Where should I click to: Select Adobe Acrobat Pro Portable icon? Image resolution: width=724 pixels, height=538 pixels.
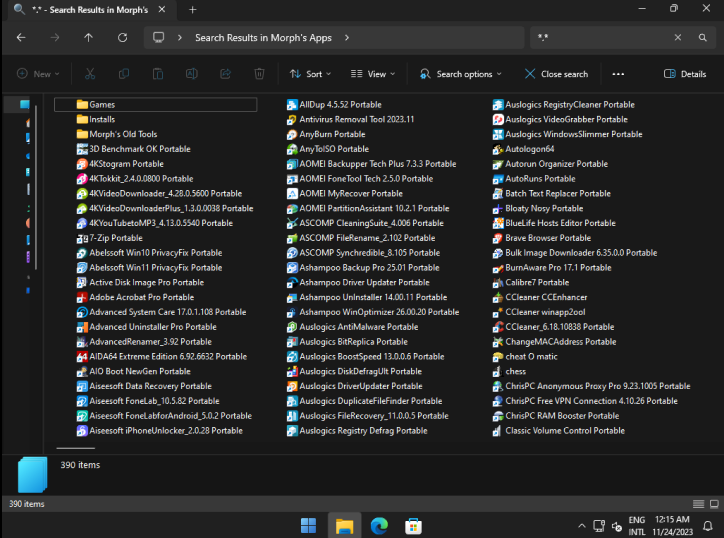82,297
